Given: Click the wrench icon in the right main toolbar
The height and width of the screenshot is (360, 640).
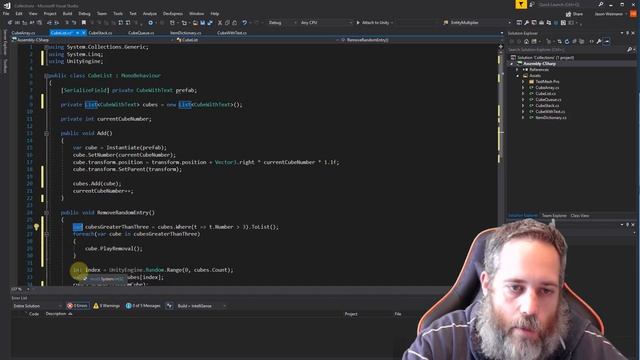Looking at the screenshot, I should (x=527, y=23).
